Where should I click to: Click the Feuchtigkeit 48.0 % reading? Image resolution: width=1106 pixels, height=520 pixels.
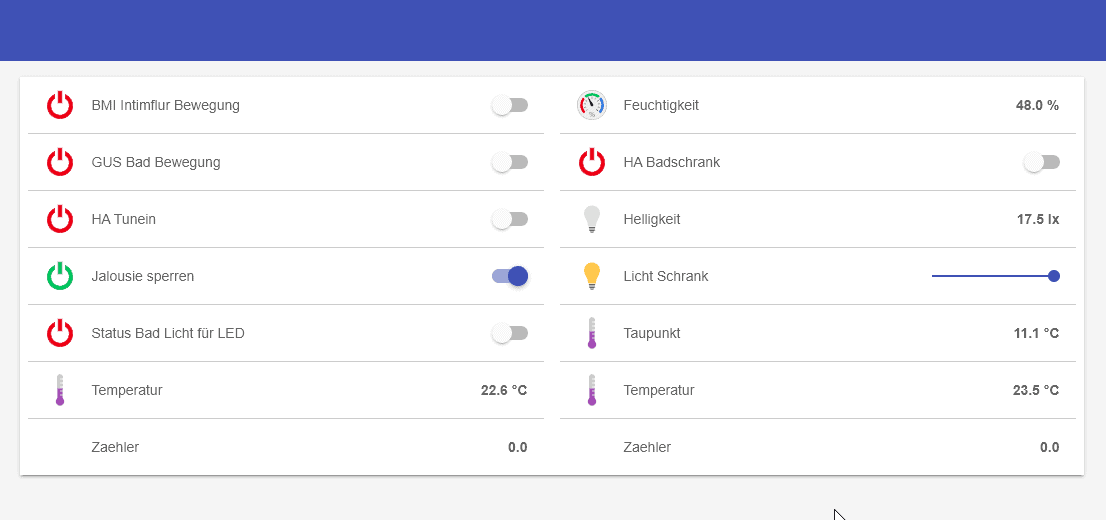pyautogui.click(x=1037, y=105)
